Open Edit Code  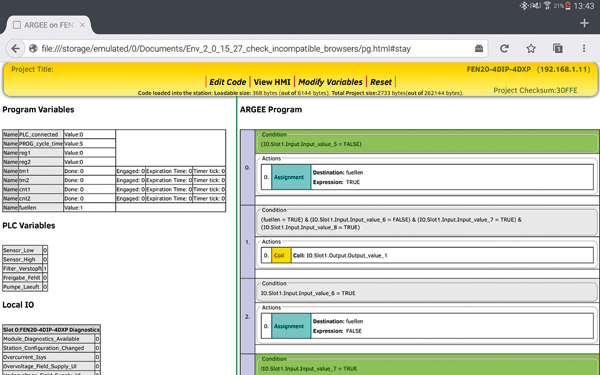pos(227,82)
